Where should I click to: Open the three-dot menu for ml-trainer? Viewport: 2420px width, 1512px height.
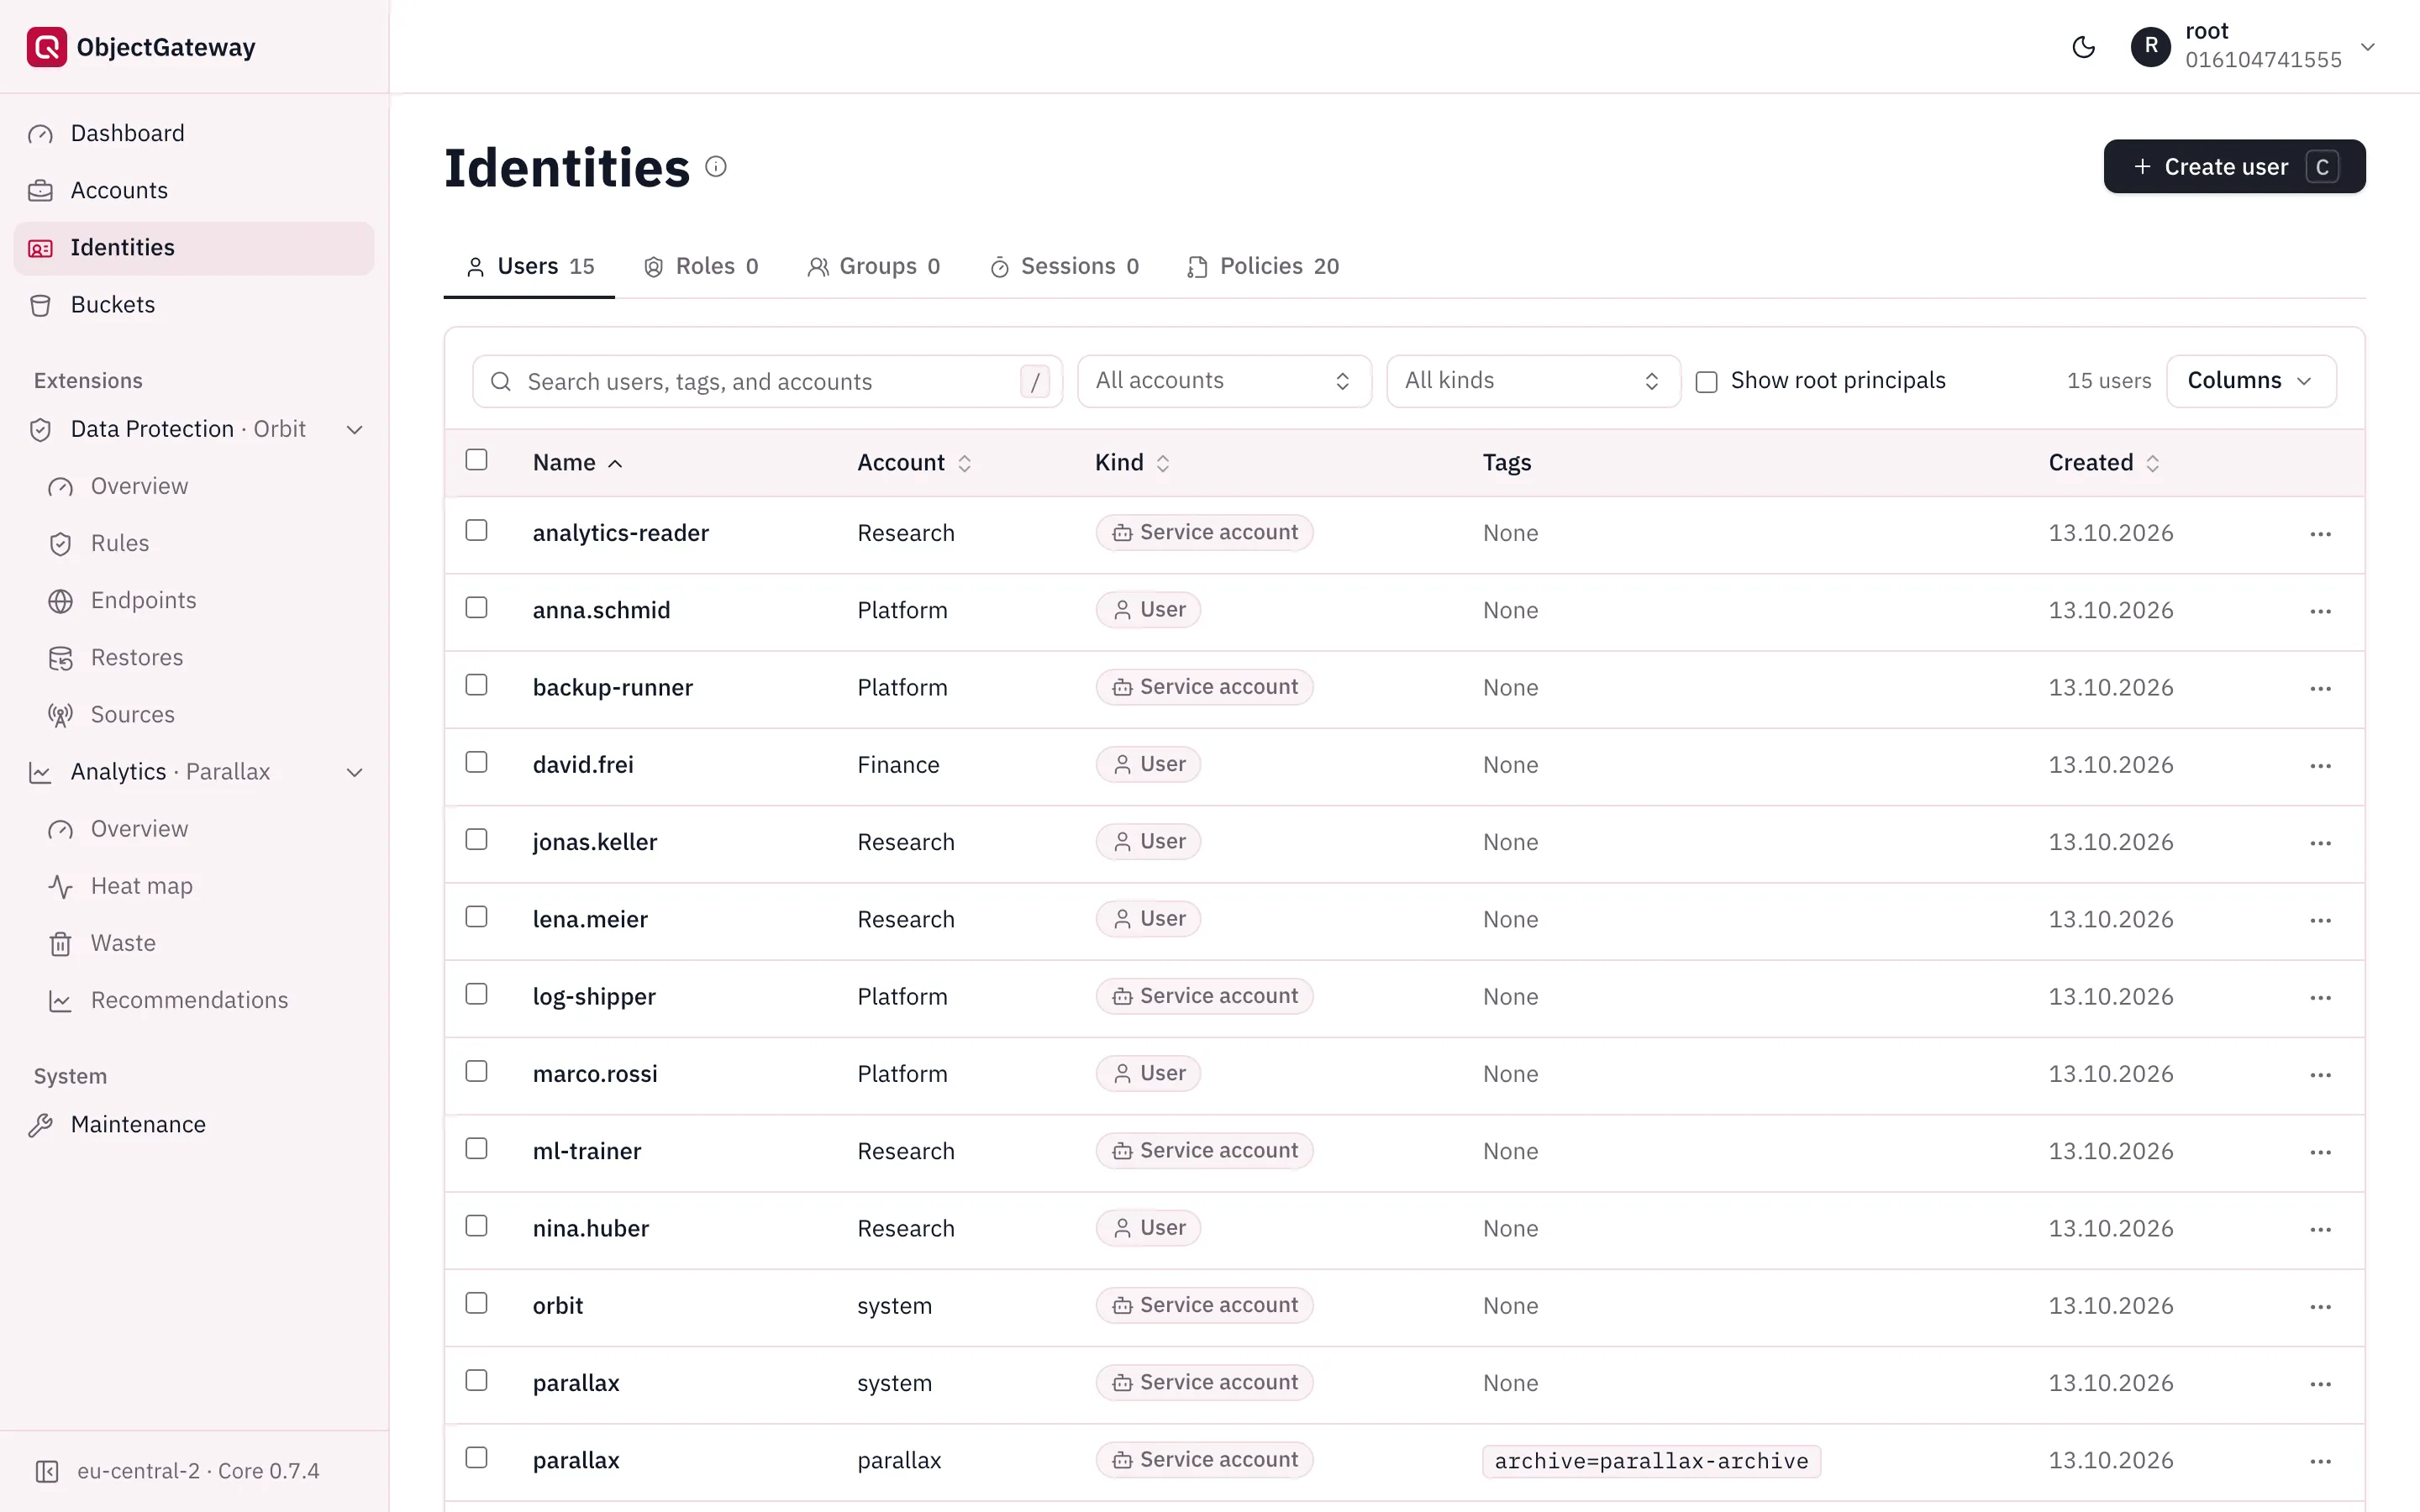click(2320, 1152)
